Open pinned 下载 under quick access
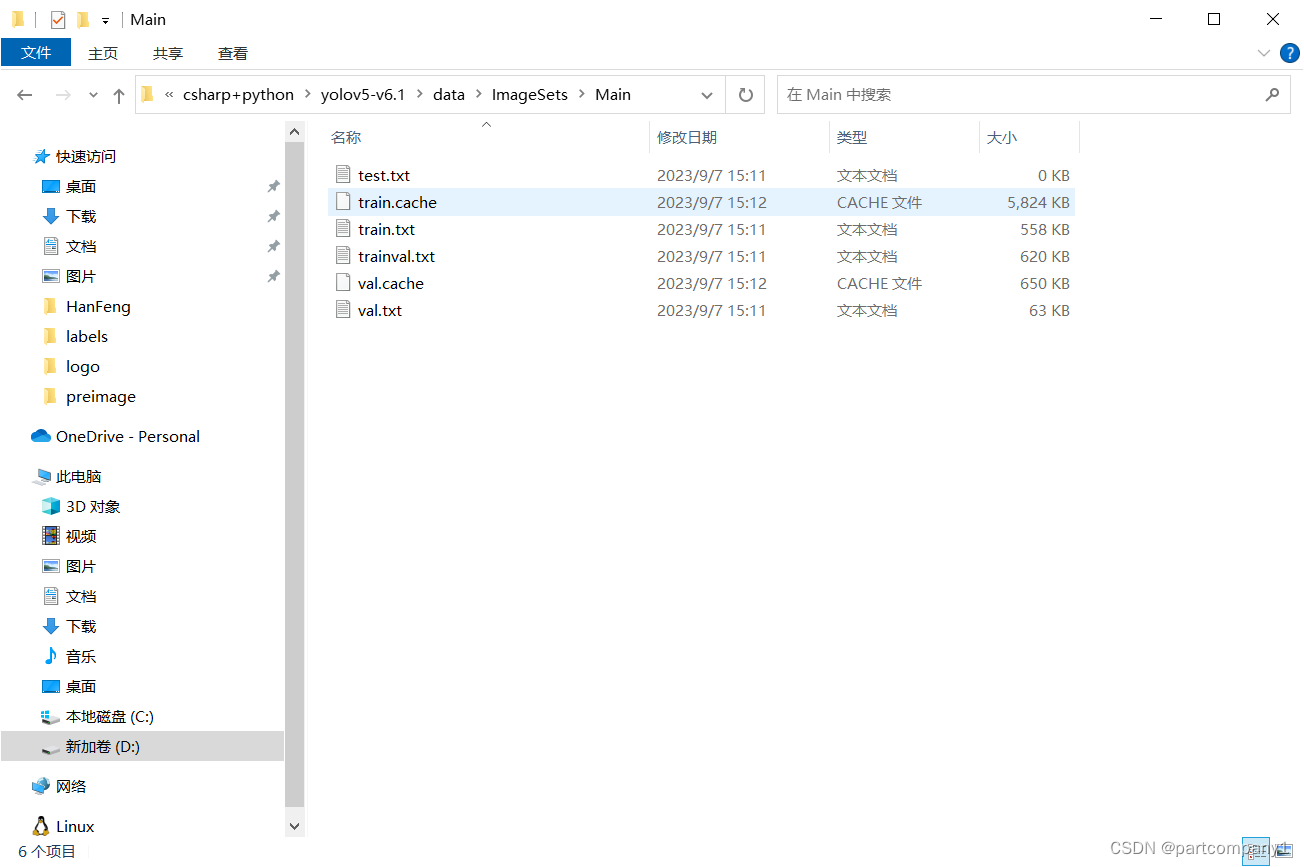Screen dimensions: 1304x867 [x=81, y=216]
